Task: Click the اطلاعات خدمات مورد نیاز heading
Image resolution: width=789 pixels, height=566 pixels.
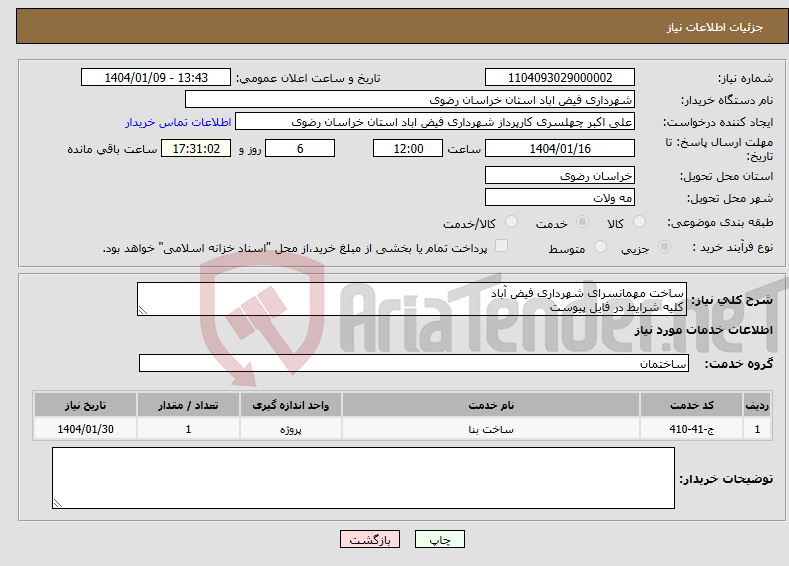Action: pyautogui.click(x=703, y=330)
